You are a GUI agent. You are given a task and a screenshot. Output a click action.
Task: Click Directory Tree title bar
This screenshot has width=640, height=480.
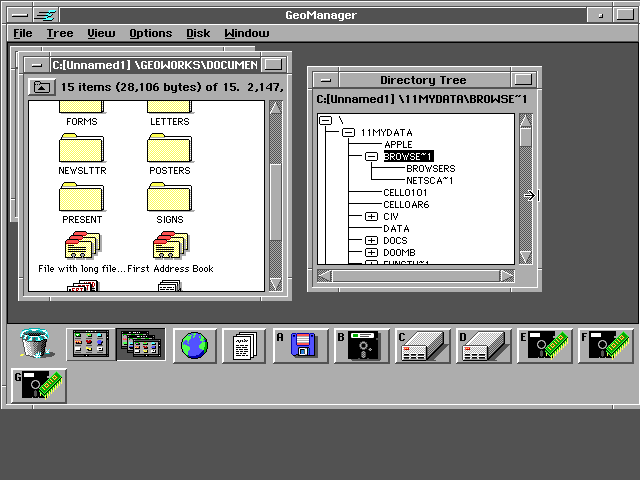click(424, 80)
